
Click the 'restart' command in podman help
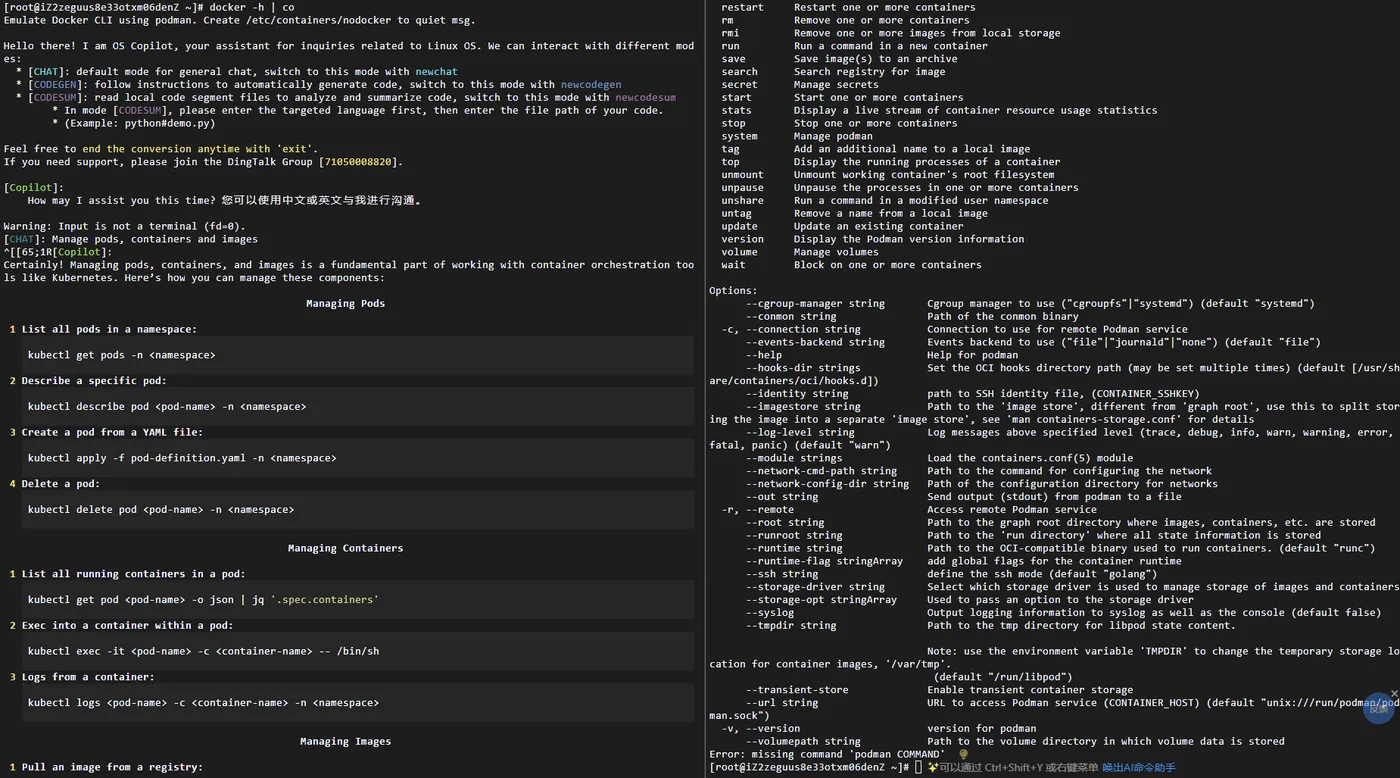coord(742,7)
